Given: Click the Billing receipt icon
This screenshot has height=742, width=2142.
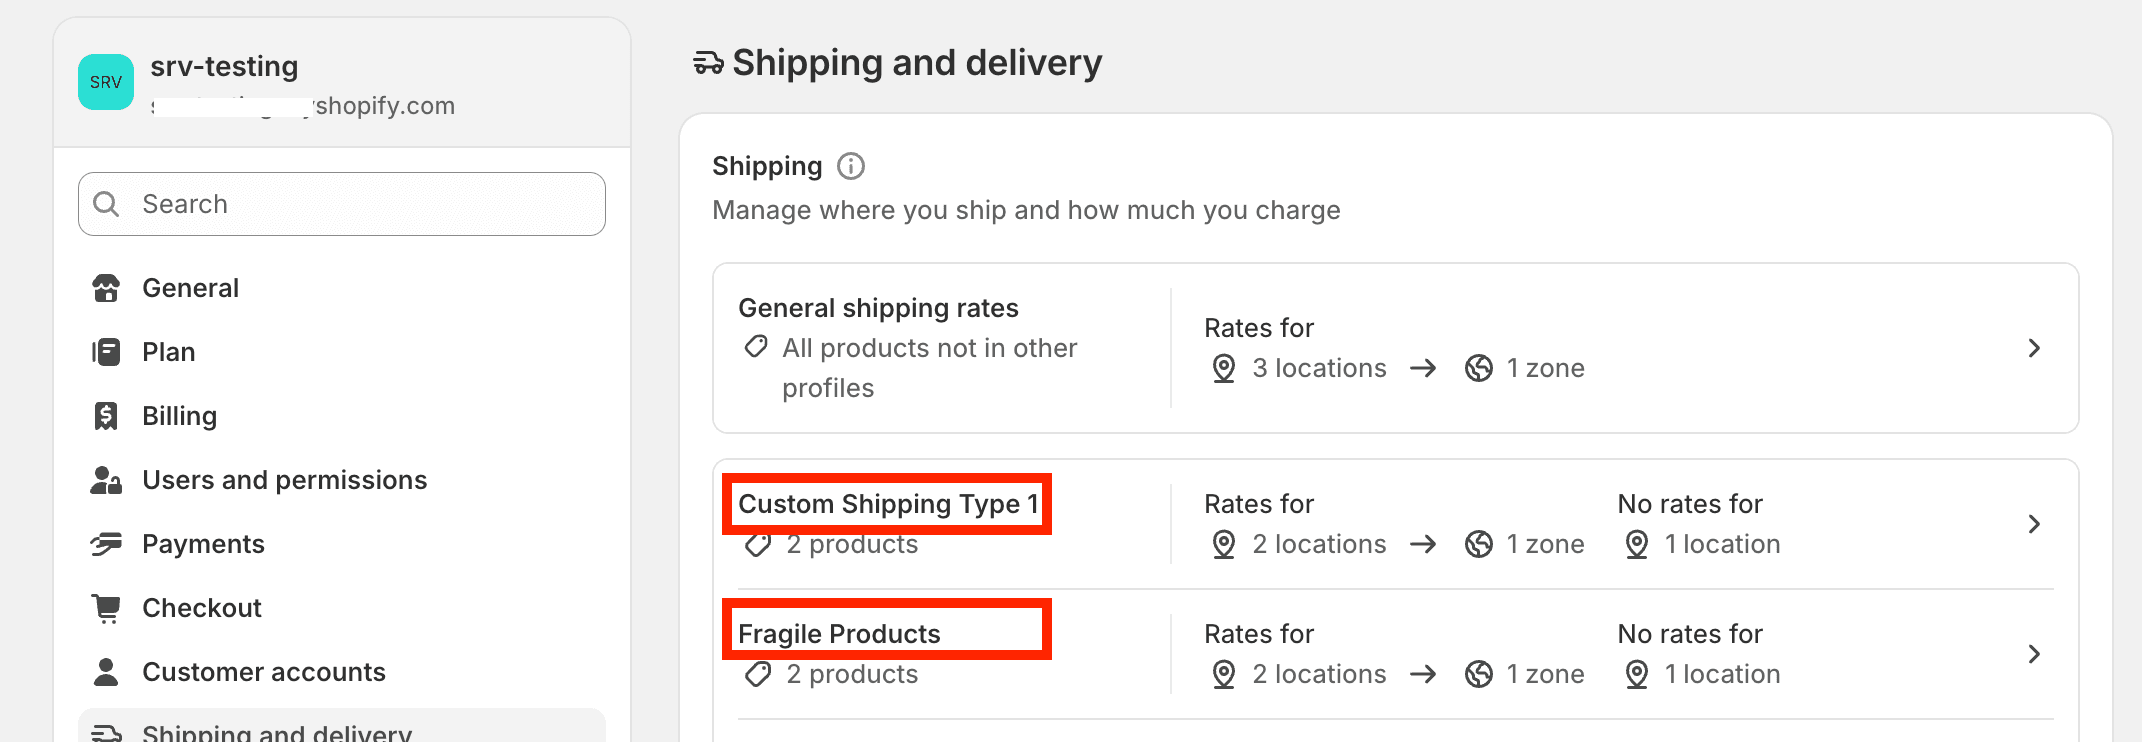Looking at the screenshot, I should 106,416.
